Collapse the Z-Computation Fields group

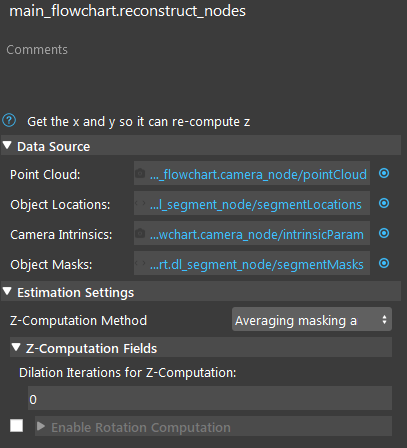(16, 347)
